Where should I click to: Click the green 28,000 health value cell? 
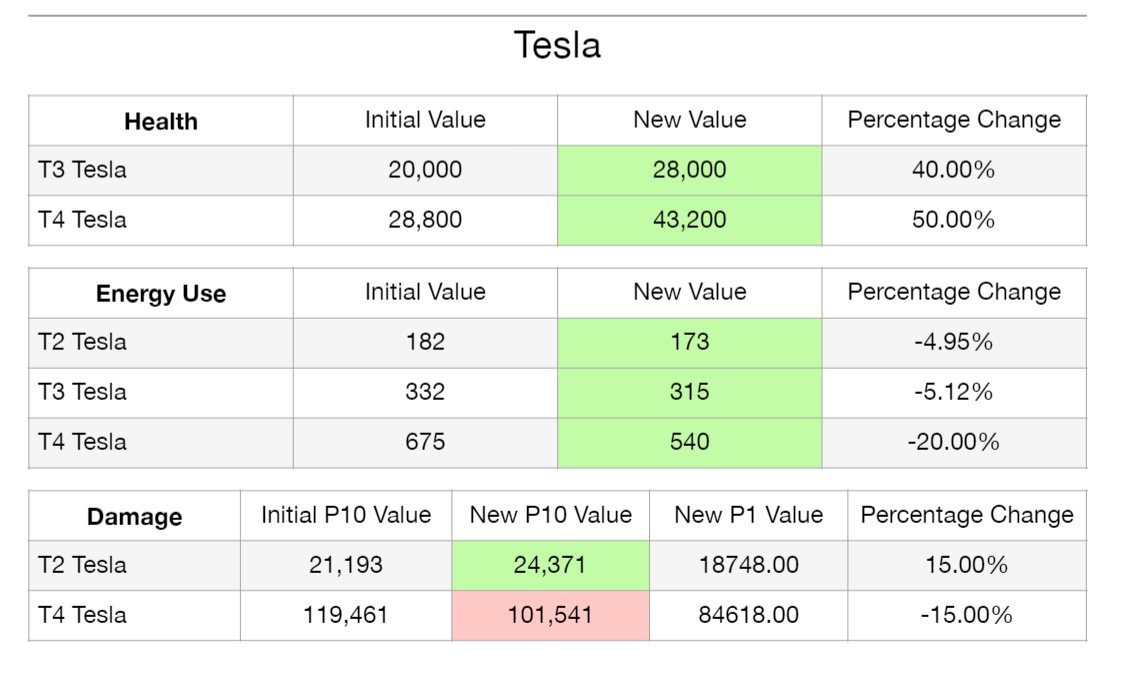click(x=689, y=170)
